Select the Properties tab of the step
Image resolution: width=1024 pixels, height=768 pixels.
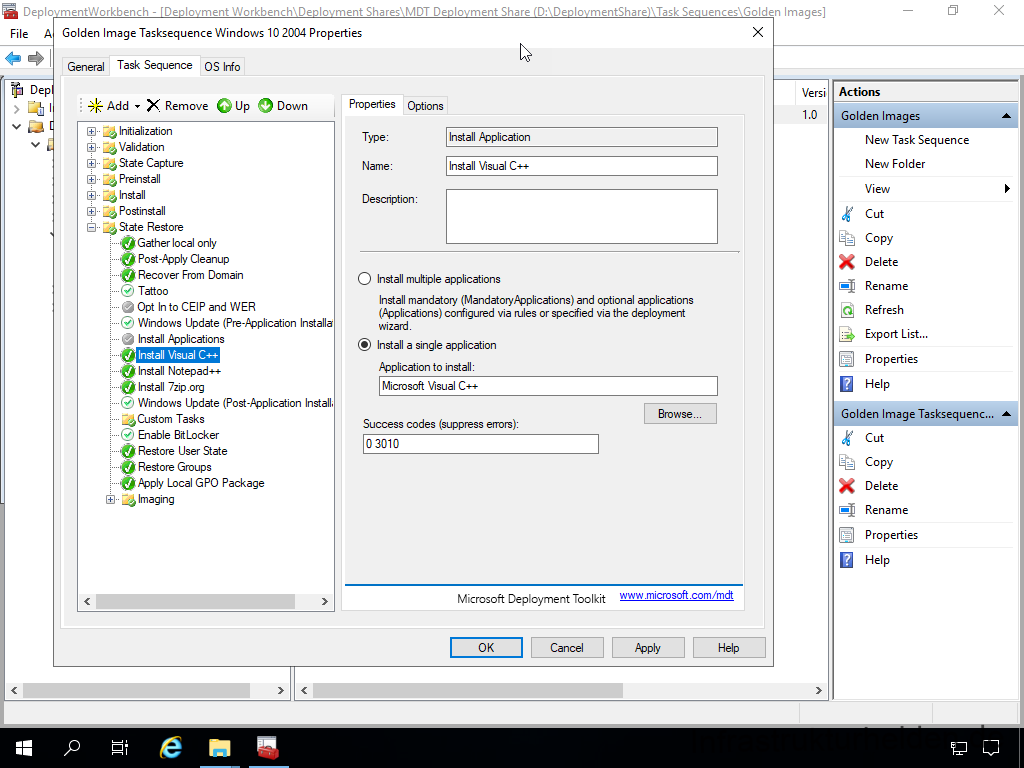(x=372, y=104)
